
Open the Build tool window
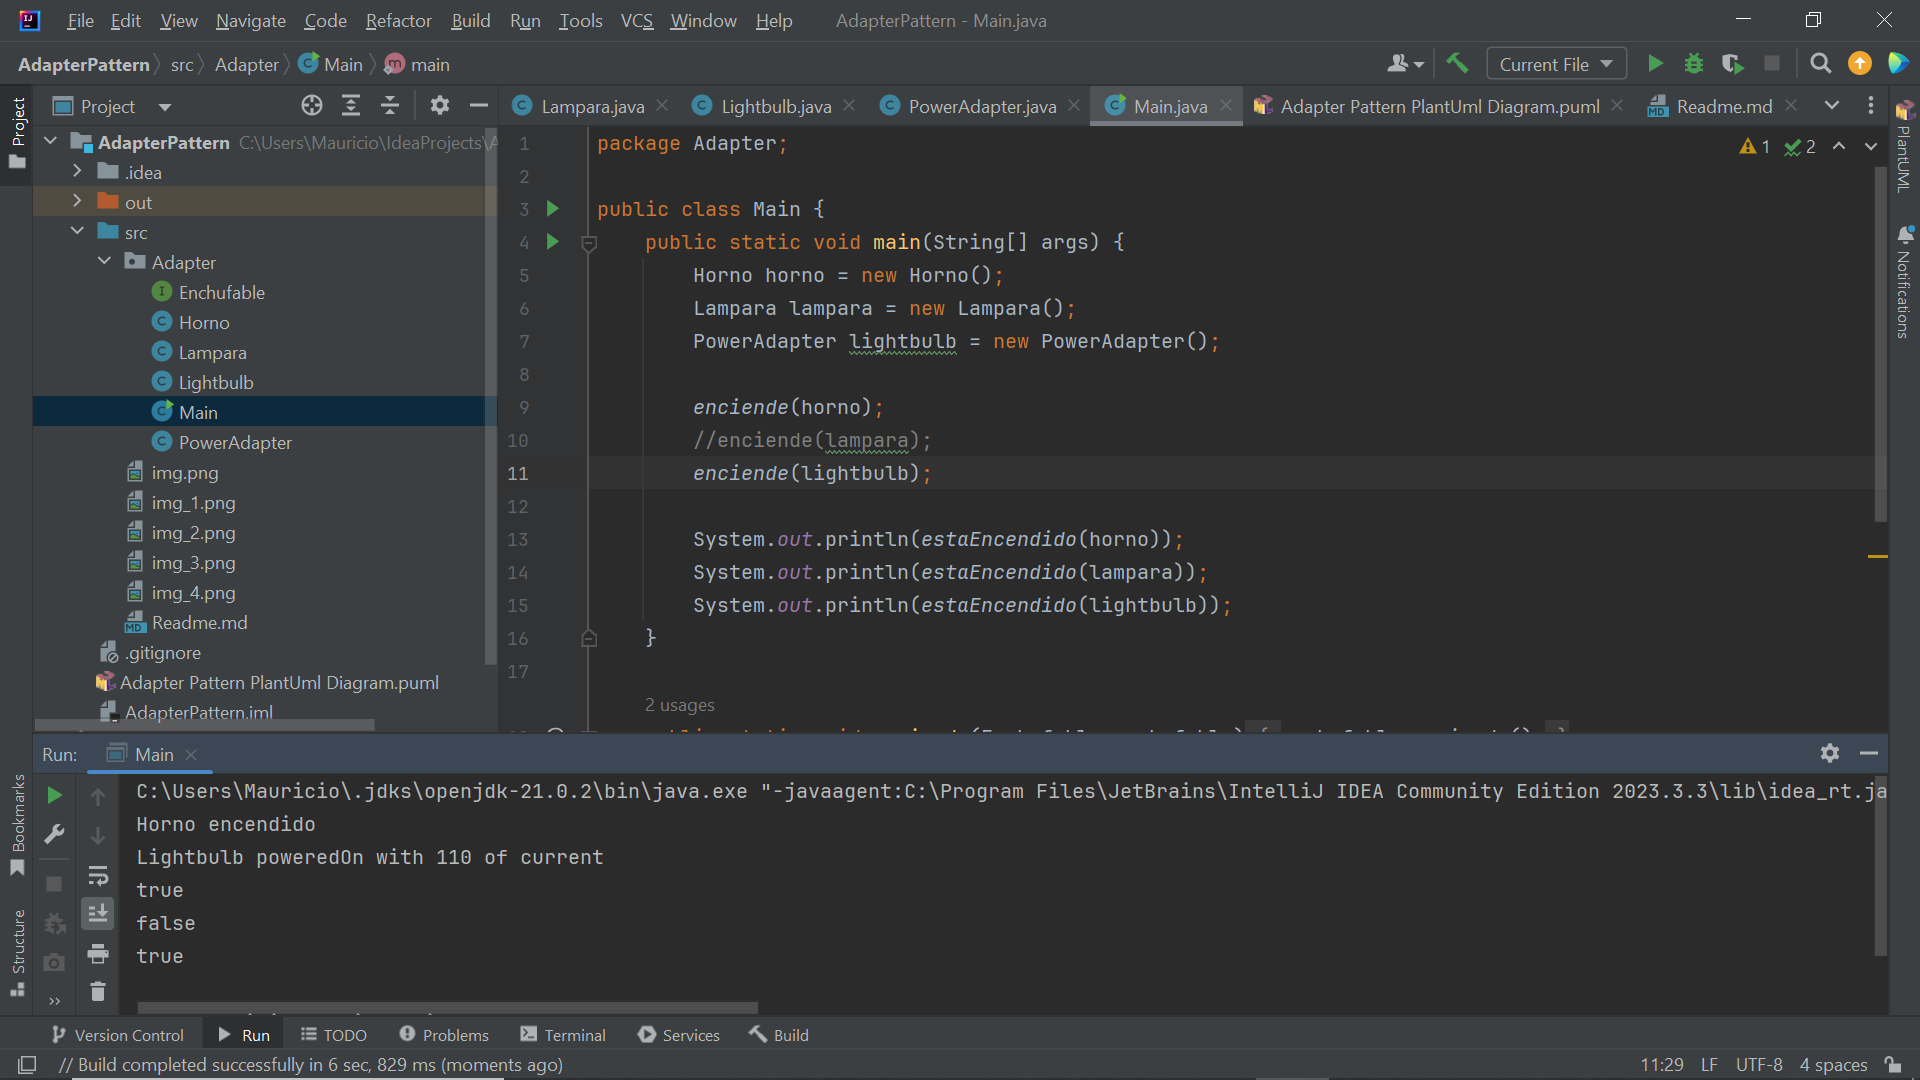(779, 1035)
